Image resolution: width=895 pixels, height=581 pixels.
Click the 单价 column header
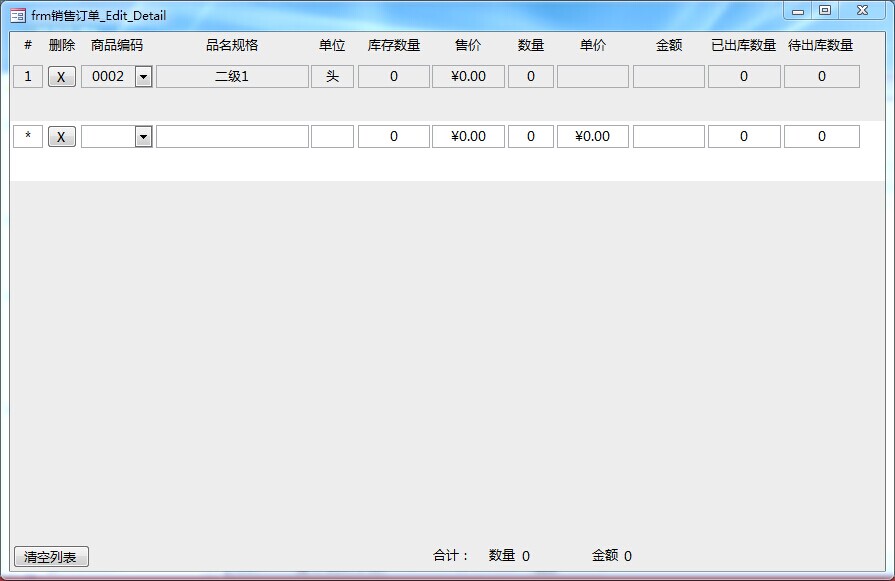592,45
